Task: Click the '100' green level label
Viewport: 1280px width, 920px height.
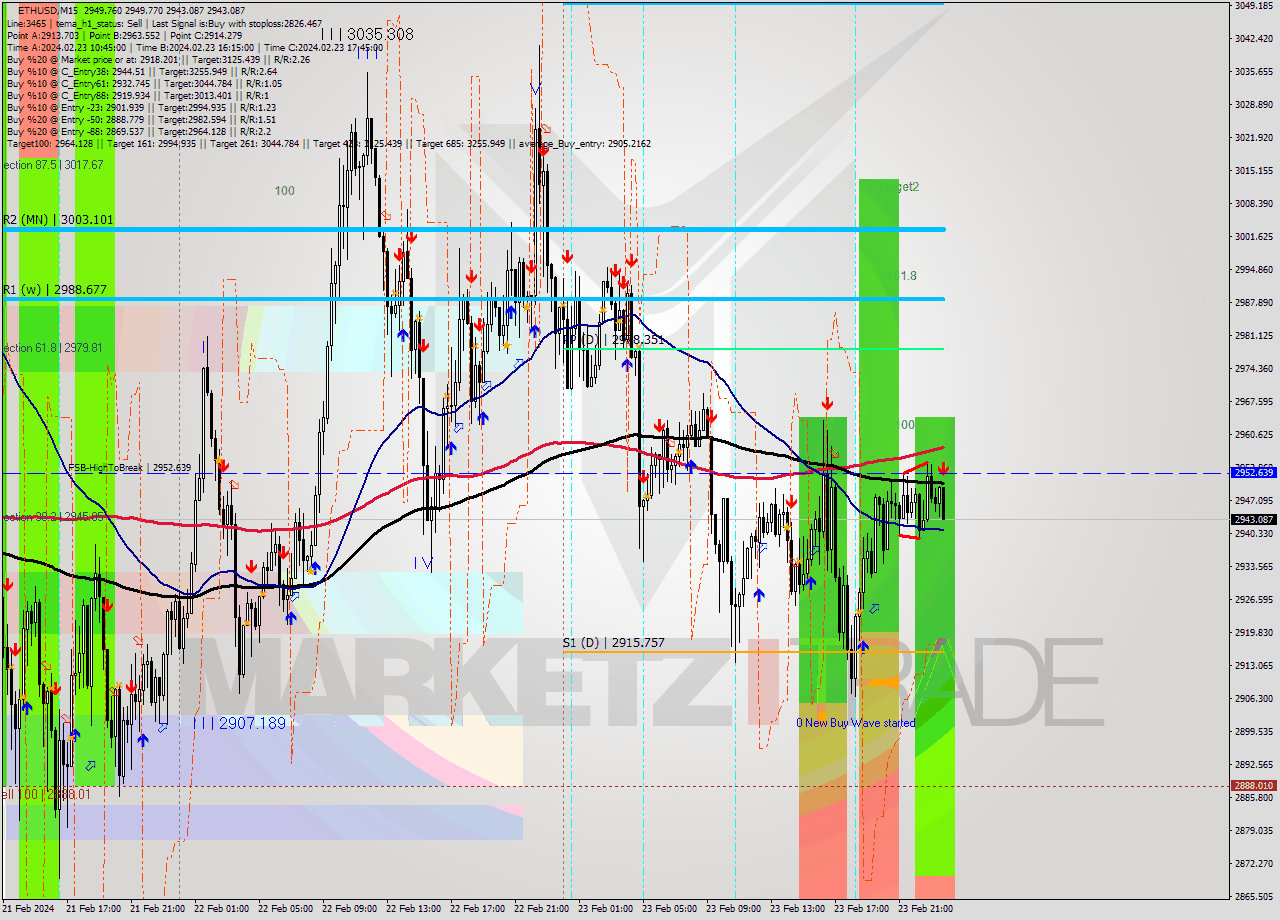Action: point(285,190)
